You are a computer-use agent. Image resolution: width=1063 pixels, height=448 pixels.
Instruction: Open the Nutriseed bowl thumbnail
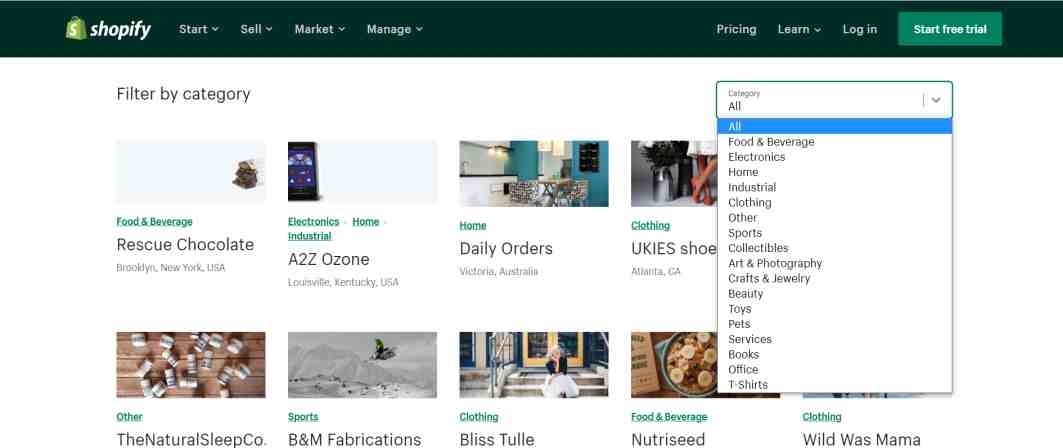pyautogui.click(x=674, y=365)
